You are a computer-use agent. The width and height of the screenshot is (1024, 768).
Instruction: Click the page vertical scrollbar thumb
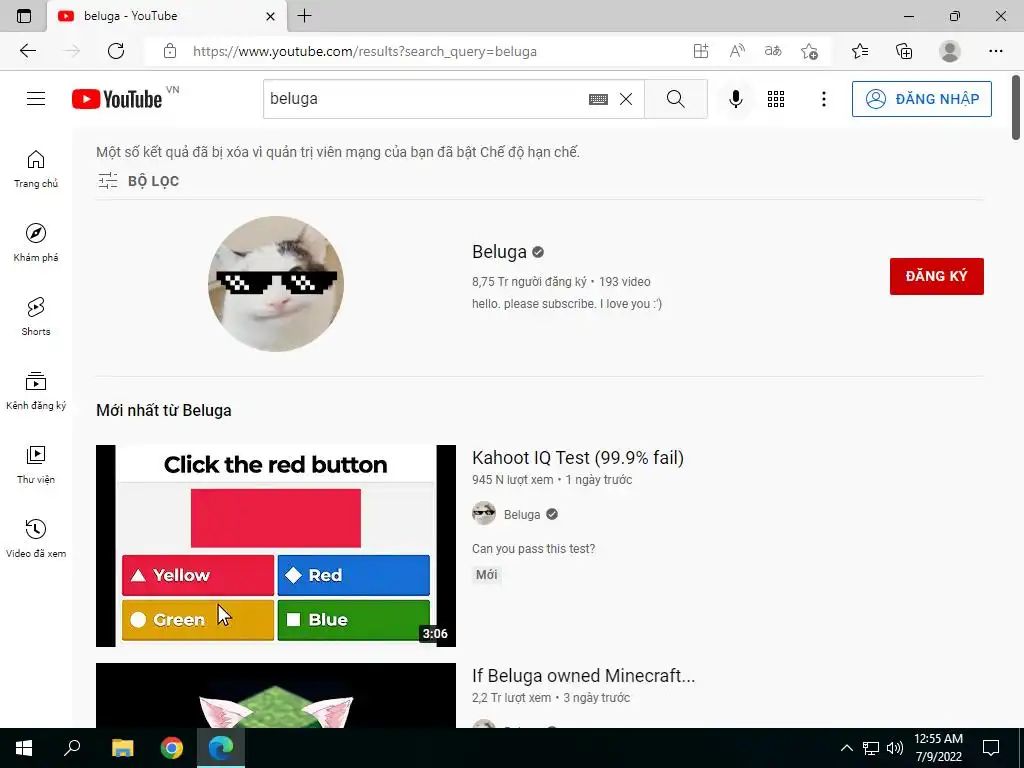(x=1016, y=108)
